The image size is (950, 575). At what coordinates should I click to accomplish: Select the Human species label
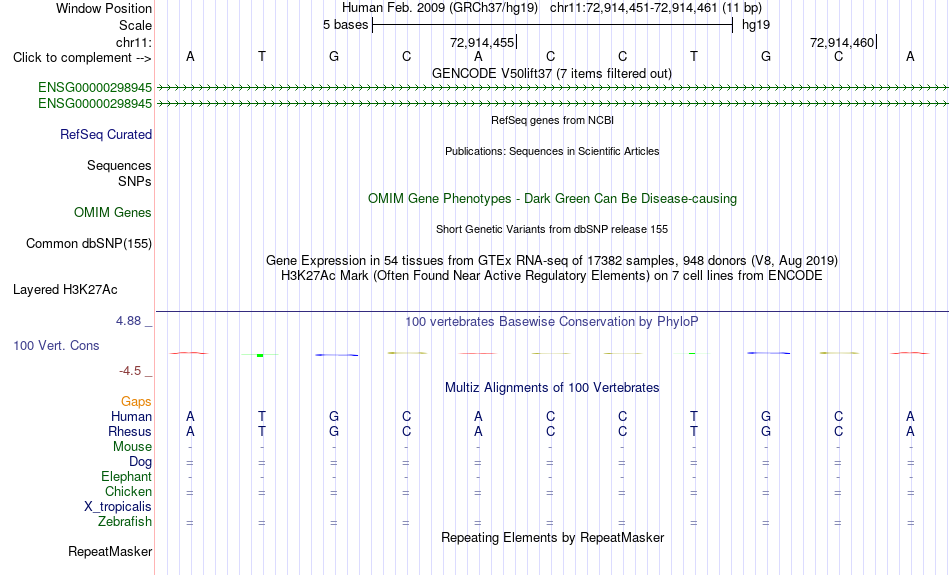pos(131,416)
